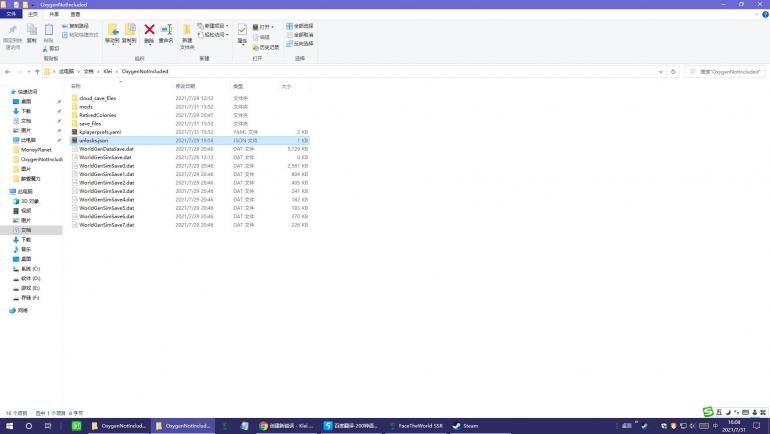Select the unlocks.json file

tap(190, 140)
